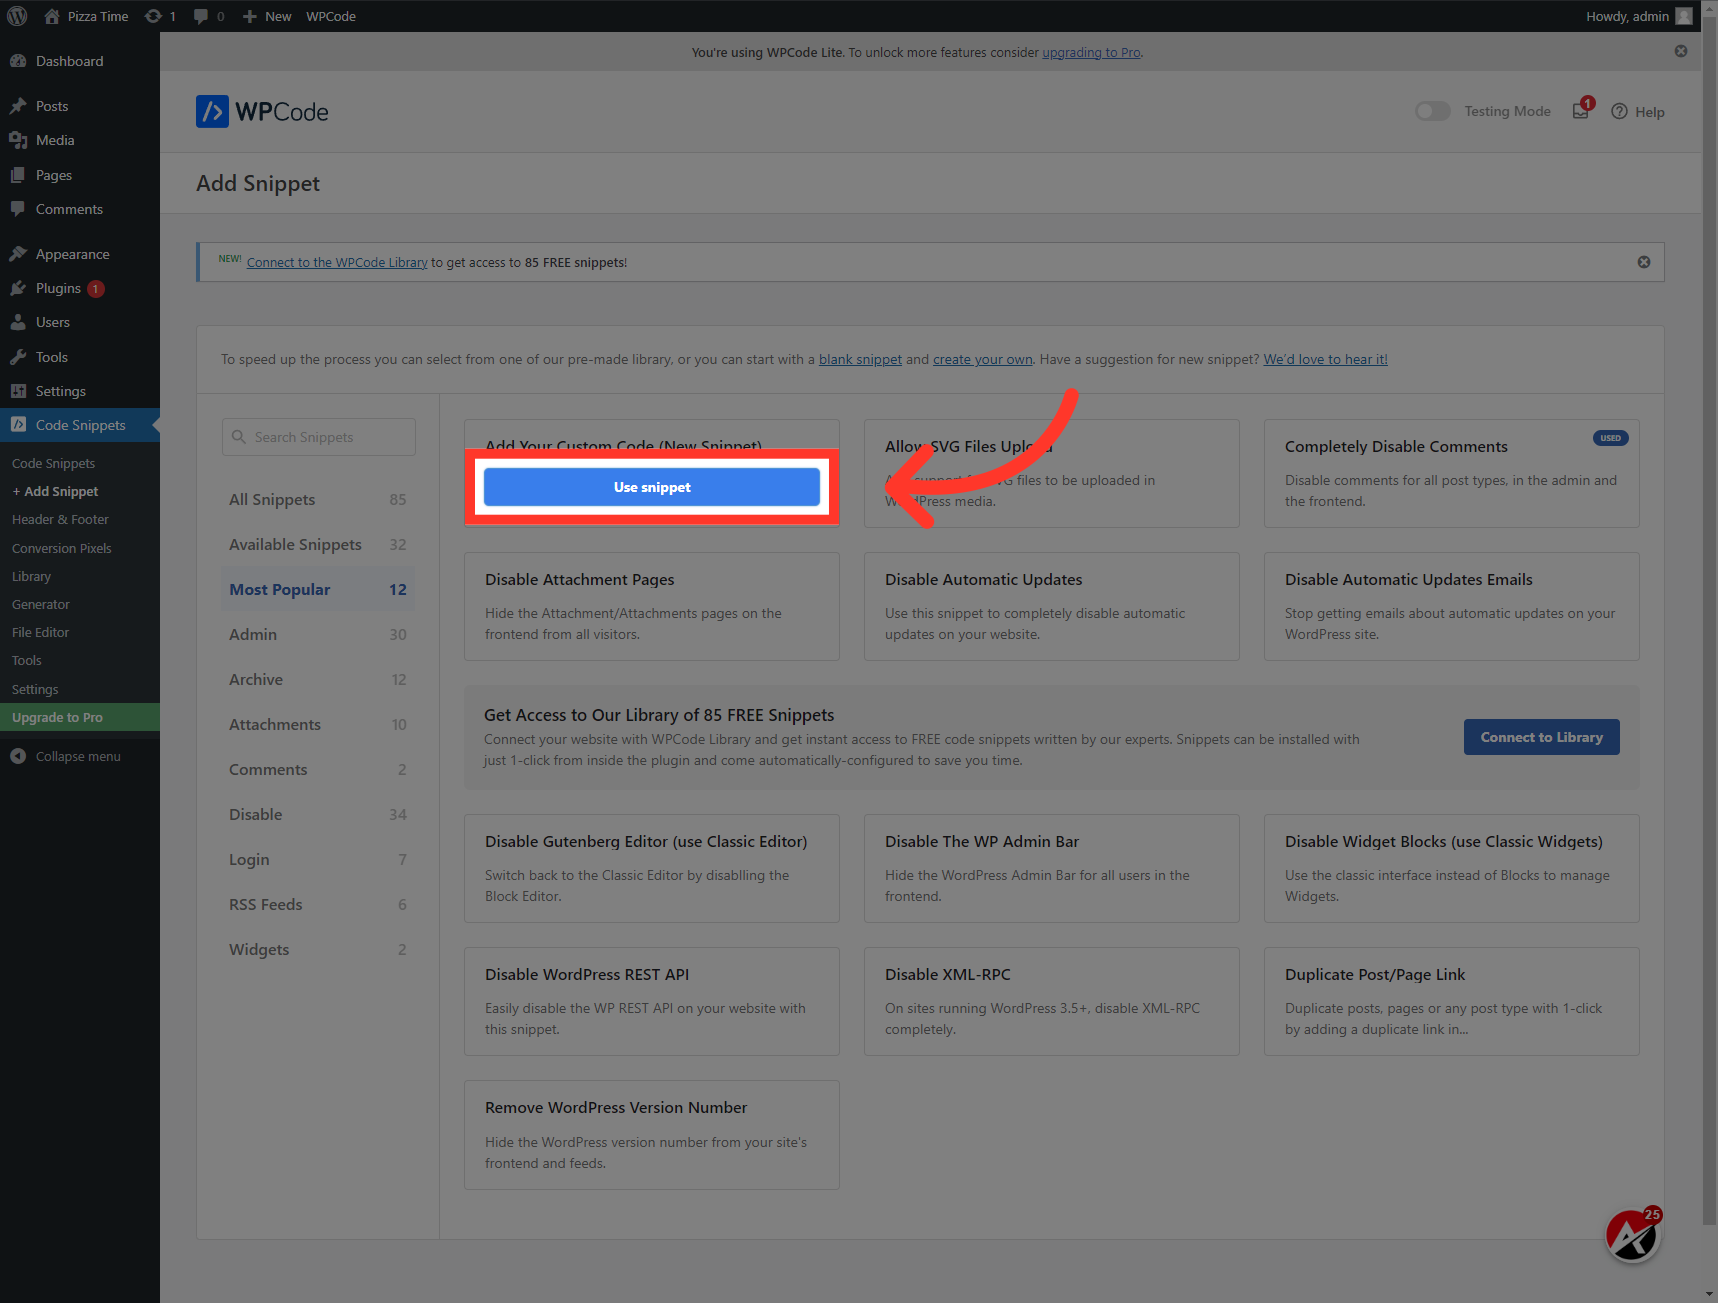This screenshot has height=1303, width=1718.
Task: Follow the upgrading to Pro link
Action: coord(1090,52)
